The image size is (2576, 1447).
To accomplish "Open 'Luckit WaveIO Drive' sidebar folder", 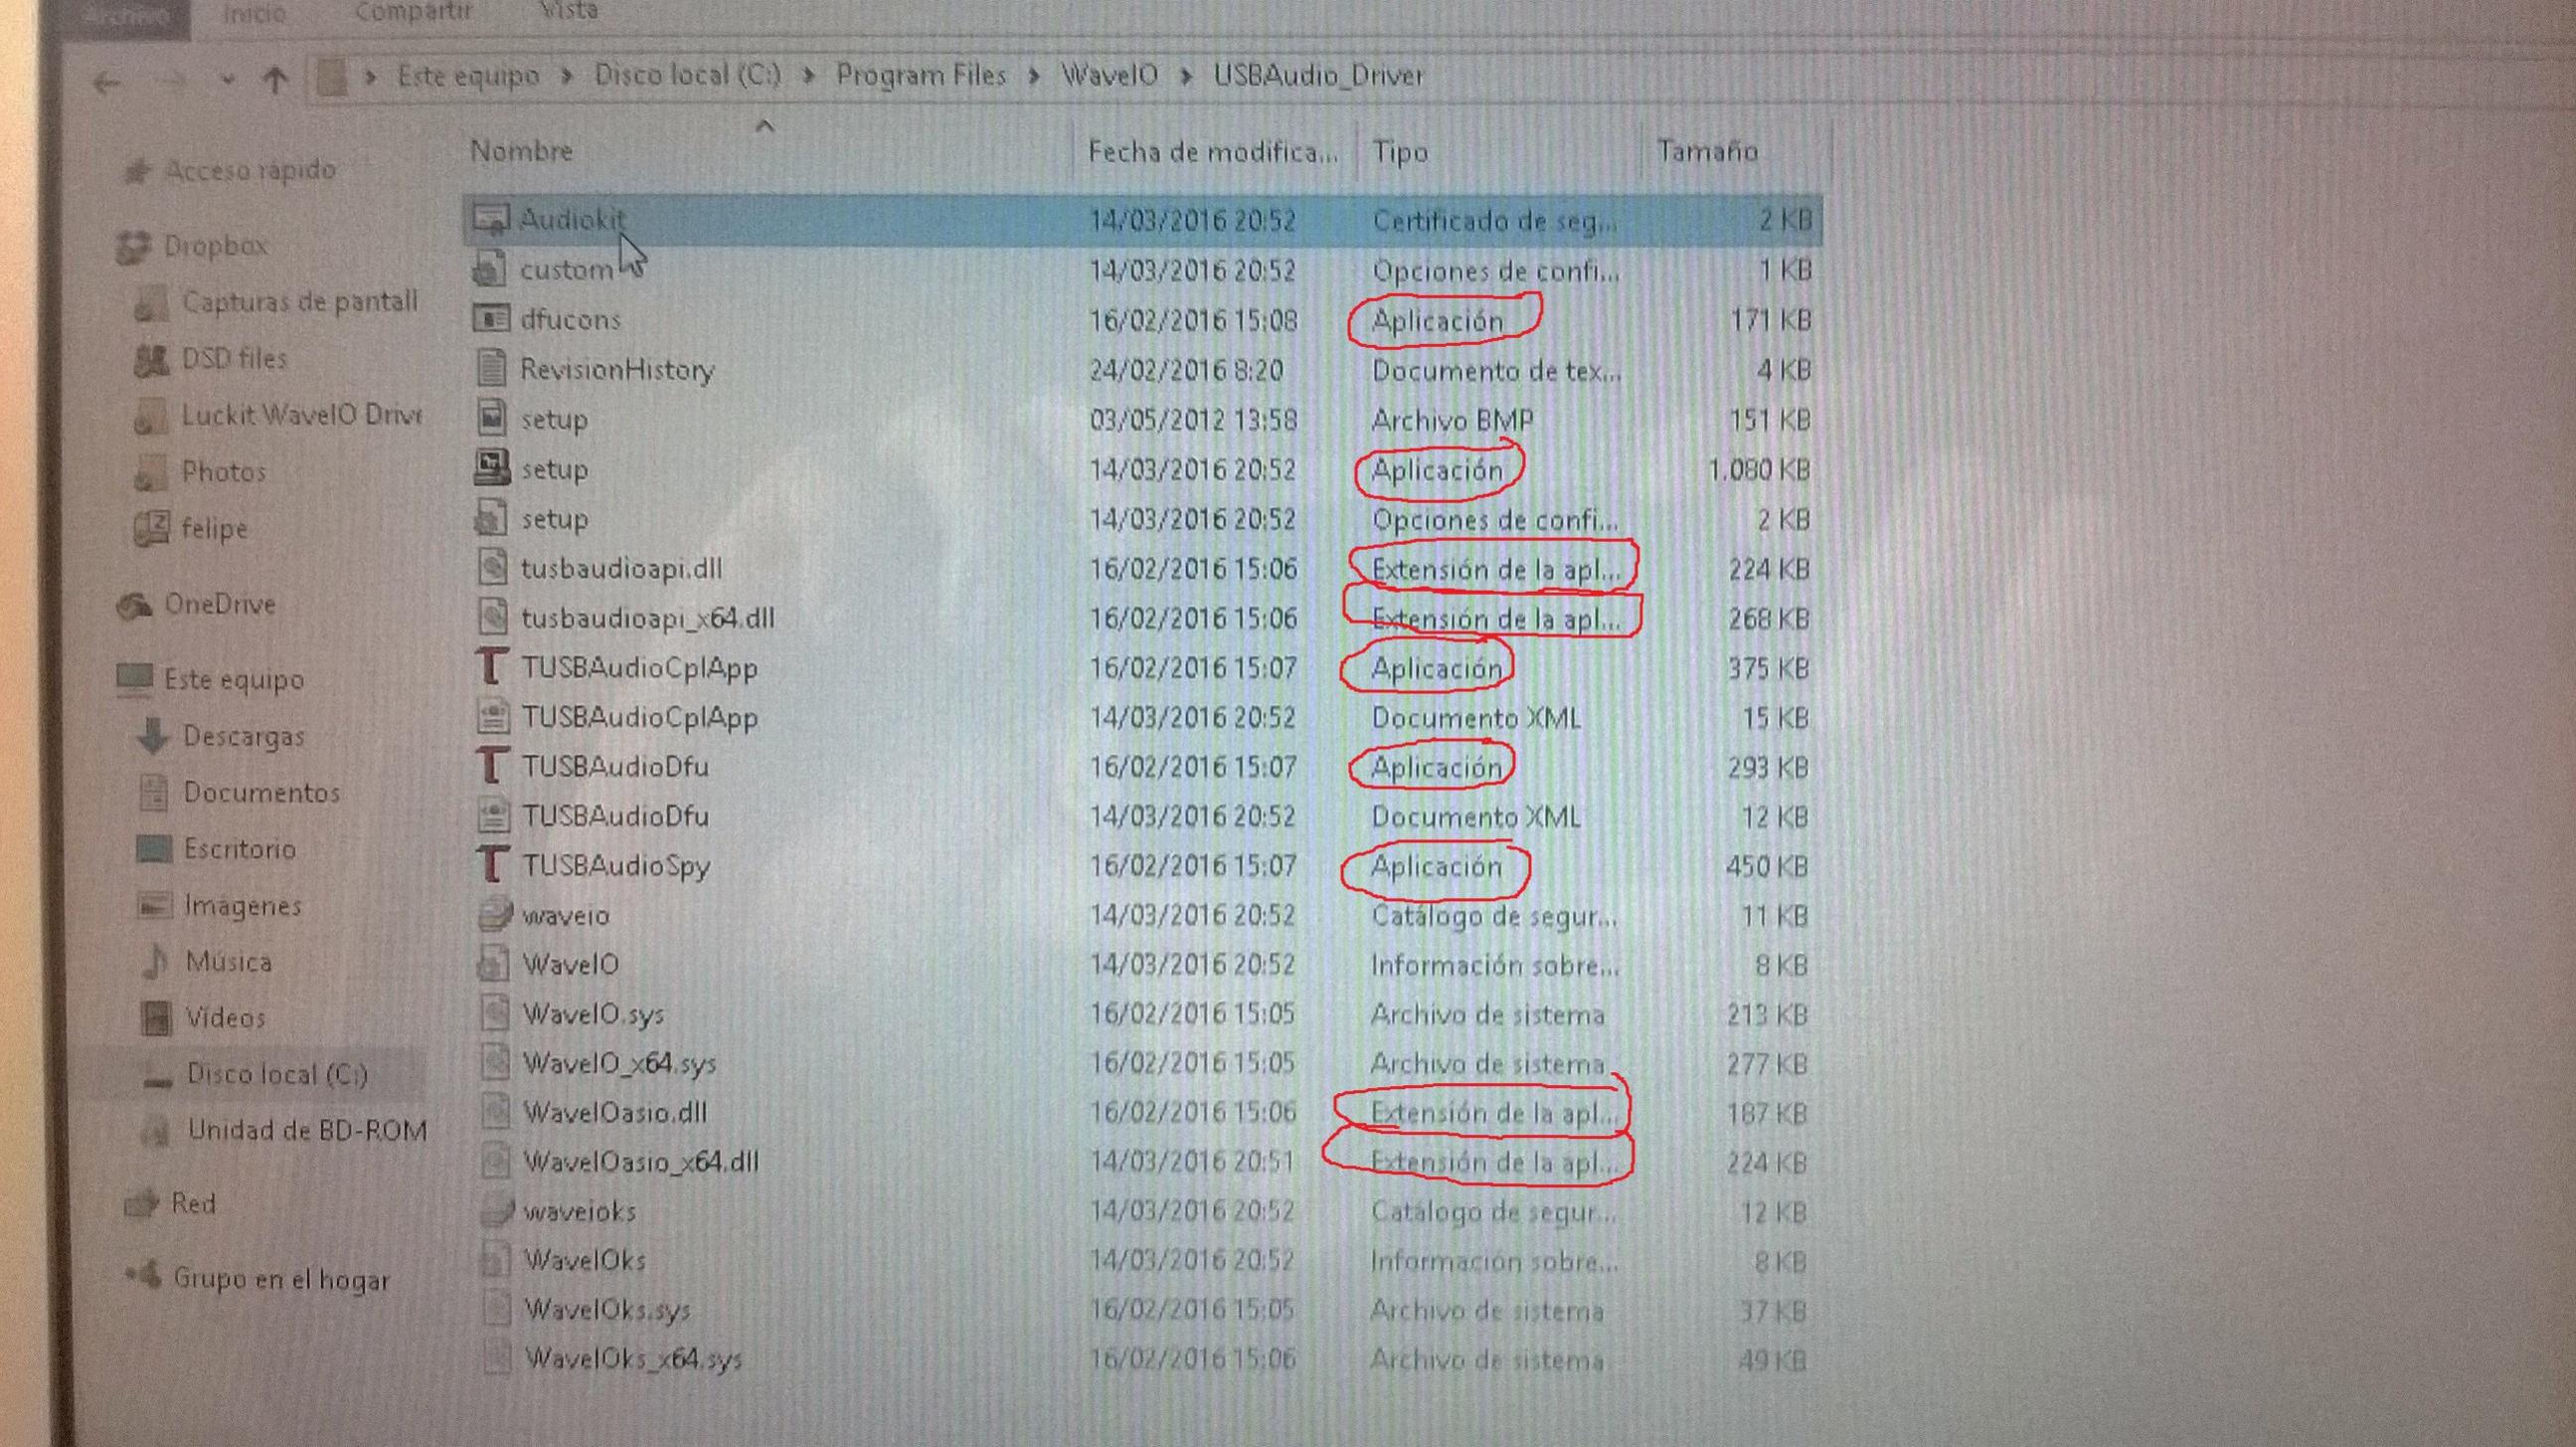I will pyautogui.click(x=301, y=416).
